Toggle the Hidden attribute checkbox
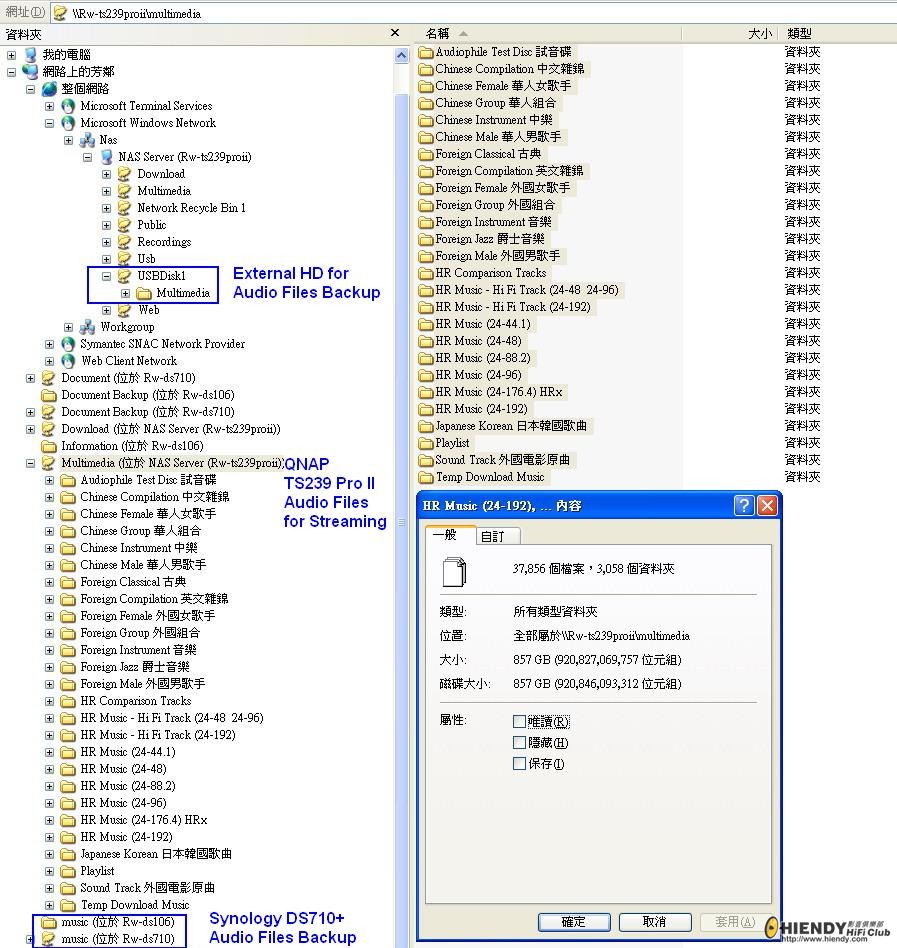 click(519, 742)
